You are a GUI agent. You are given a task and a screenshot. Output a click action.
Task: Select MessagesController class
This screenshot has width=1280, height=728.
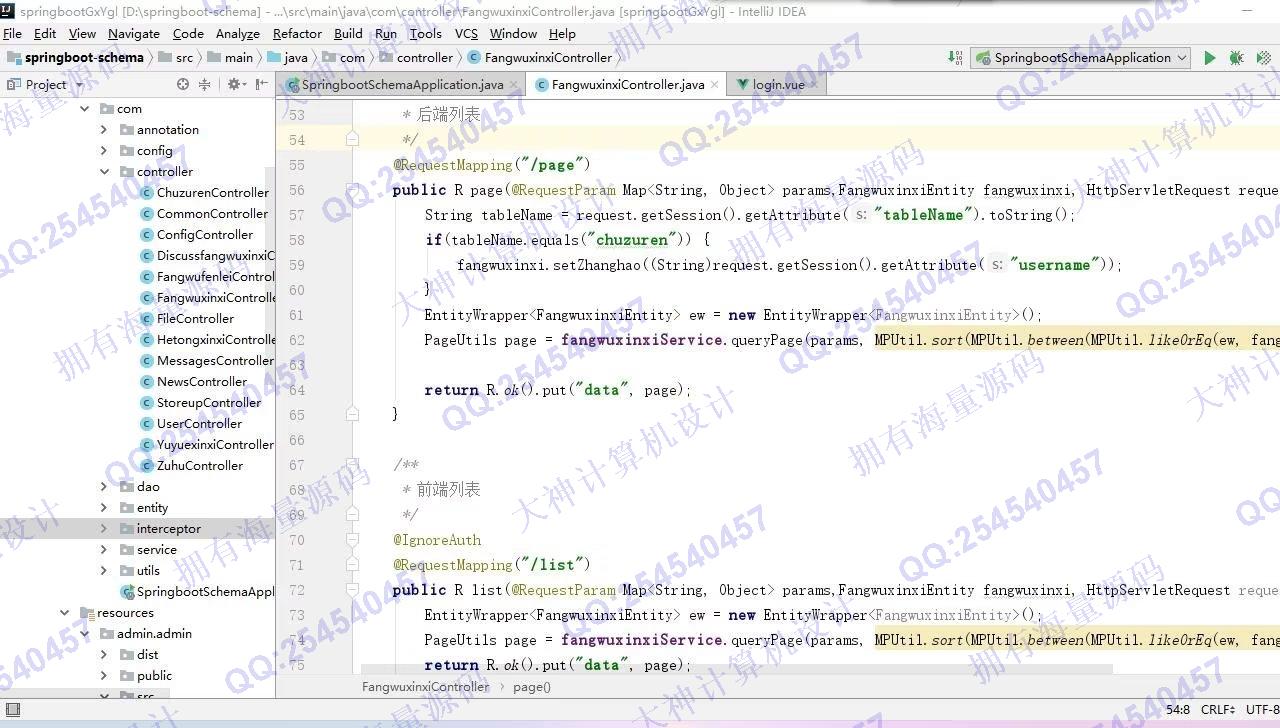tap(215, 361)
